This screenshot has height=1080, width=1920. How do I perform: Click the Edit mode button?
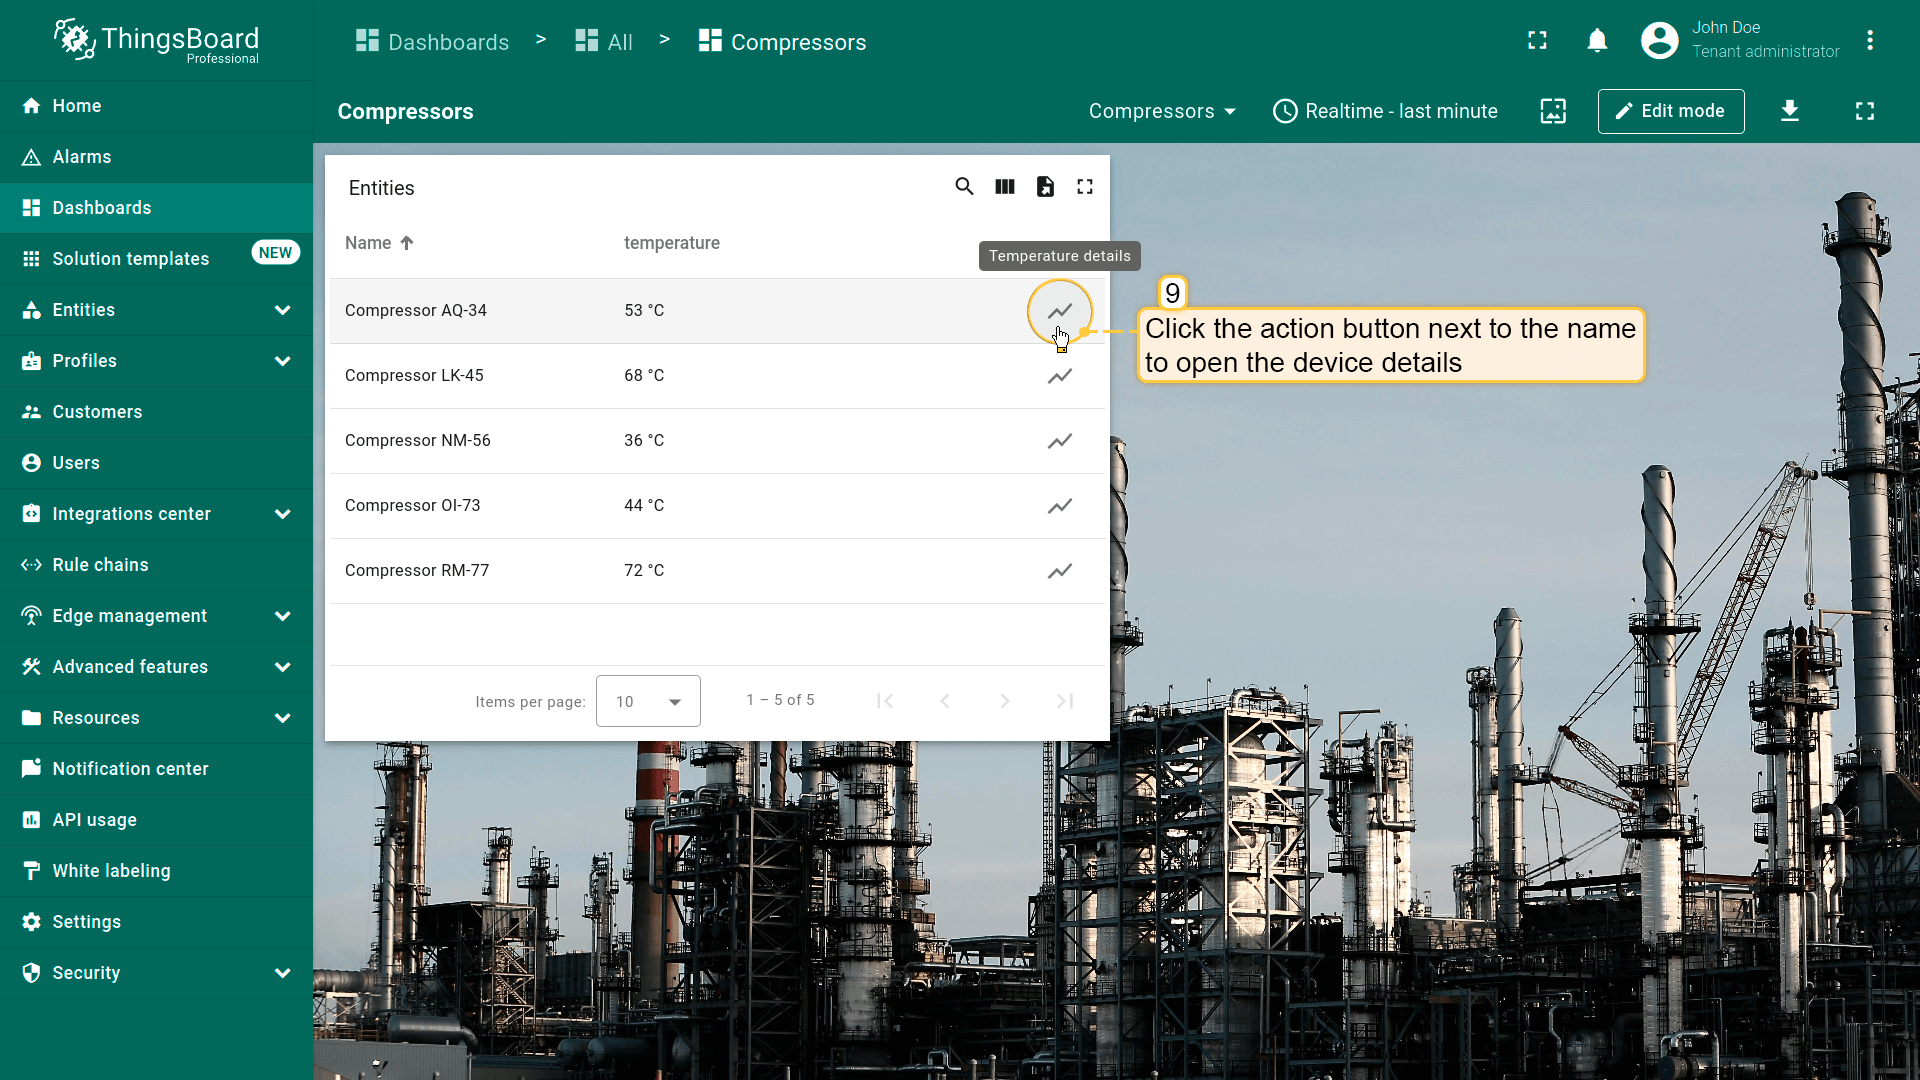[x=1670, y=111]
